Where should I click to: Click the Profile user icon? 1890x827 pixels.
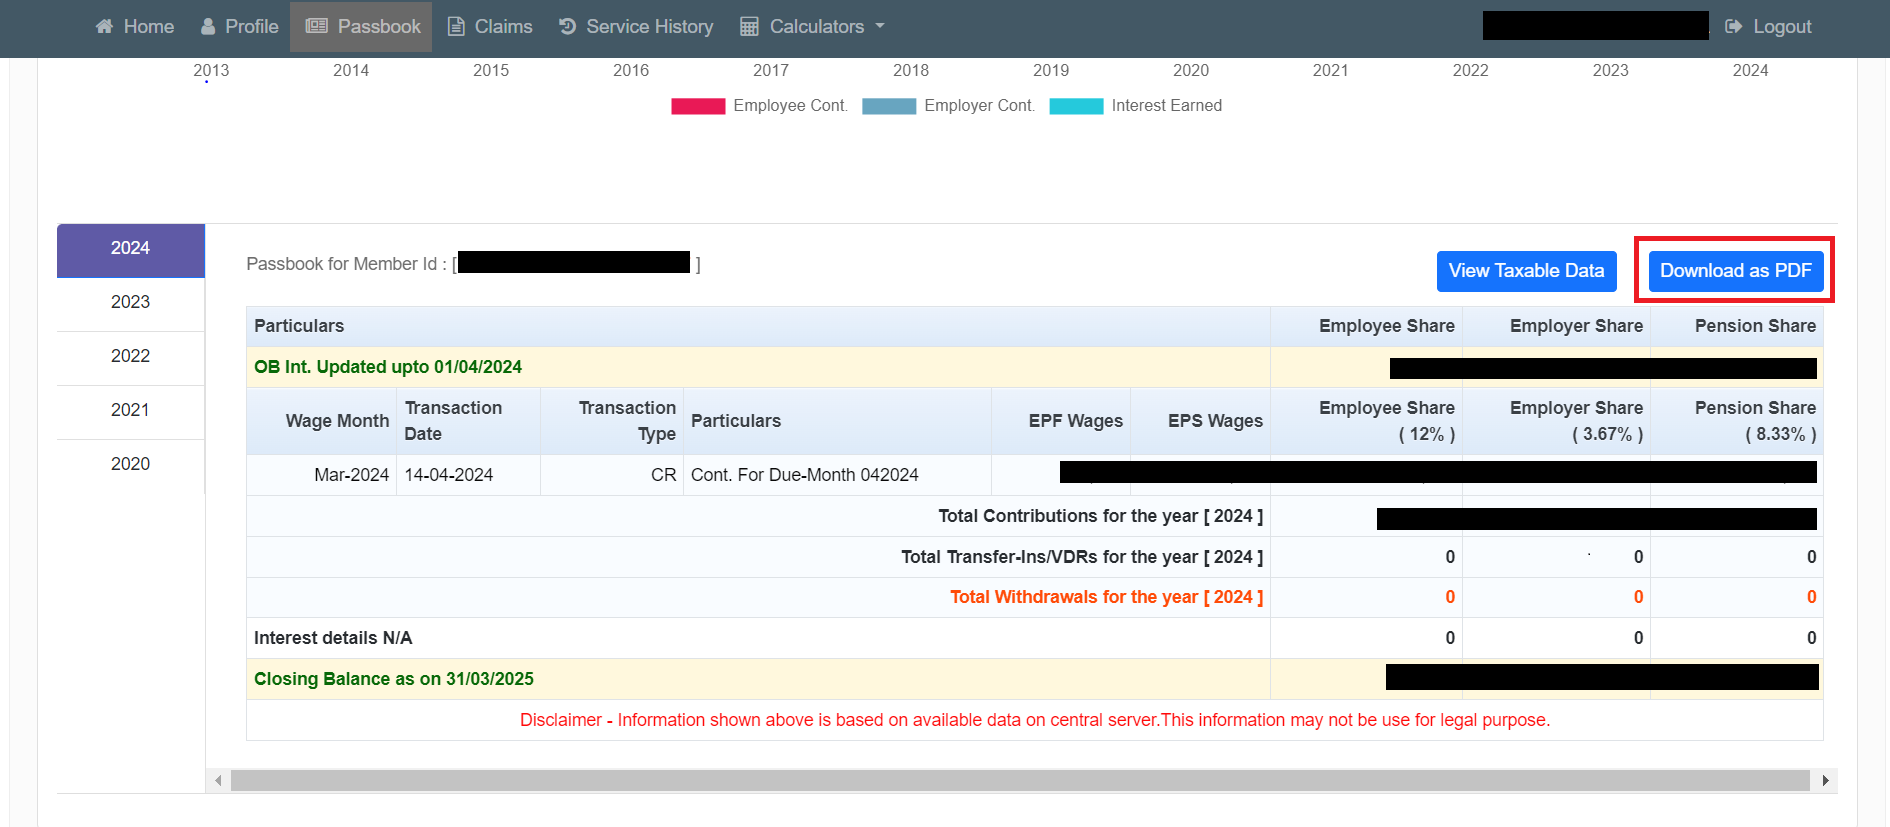point(208,27)
